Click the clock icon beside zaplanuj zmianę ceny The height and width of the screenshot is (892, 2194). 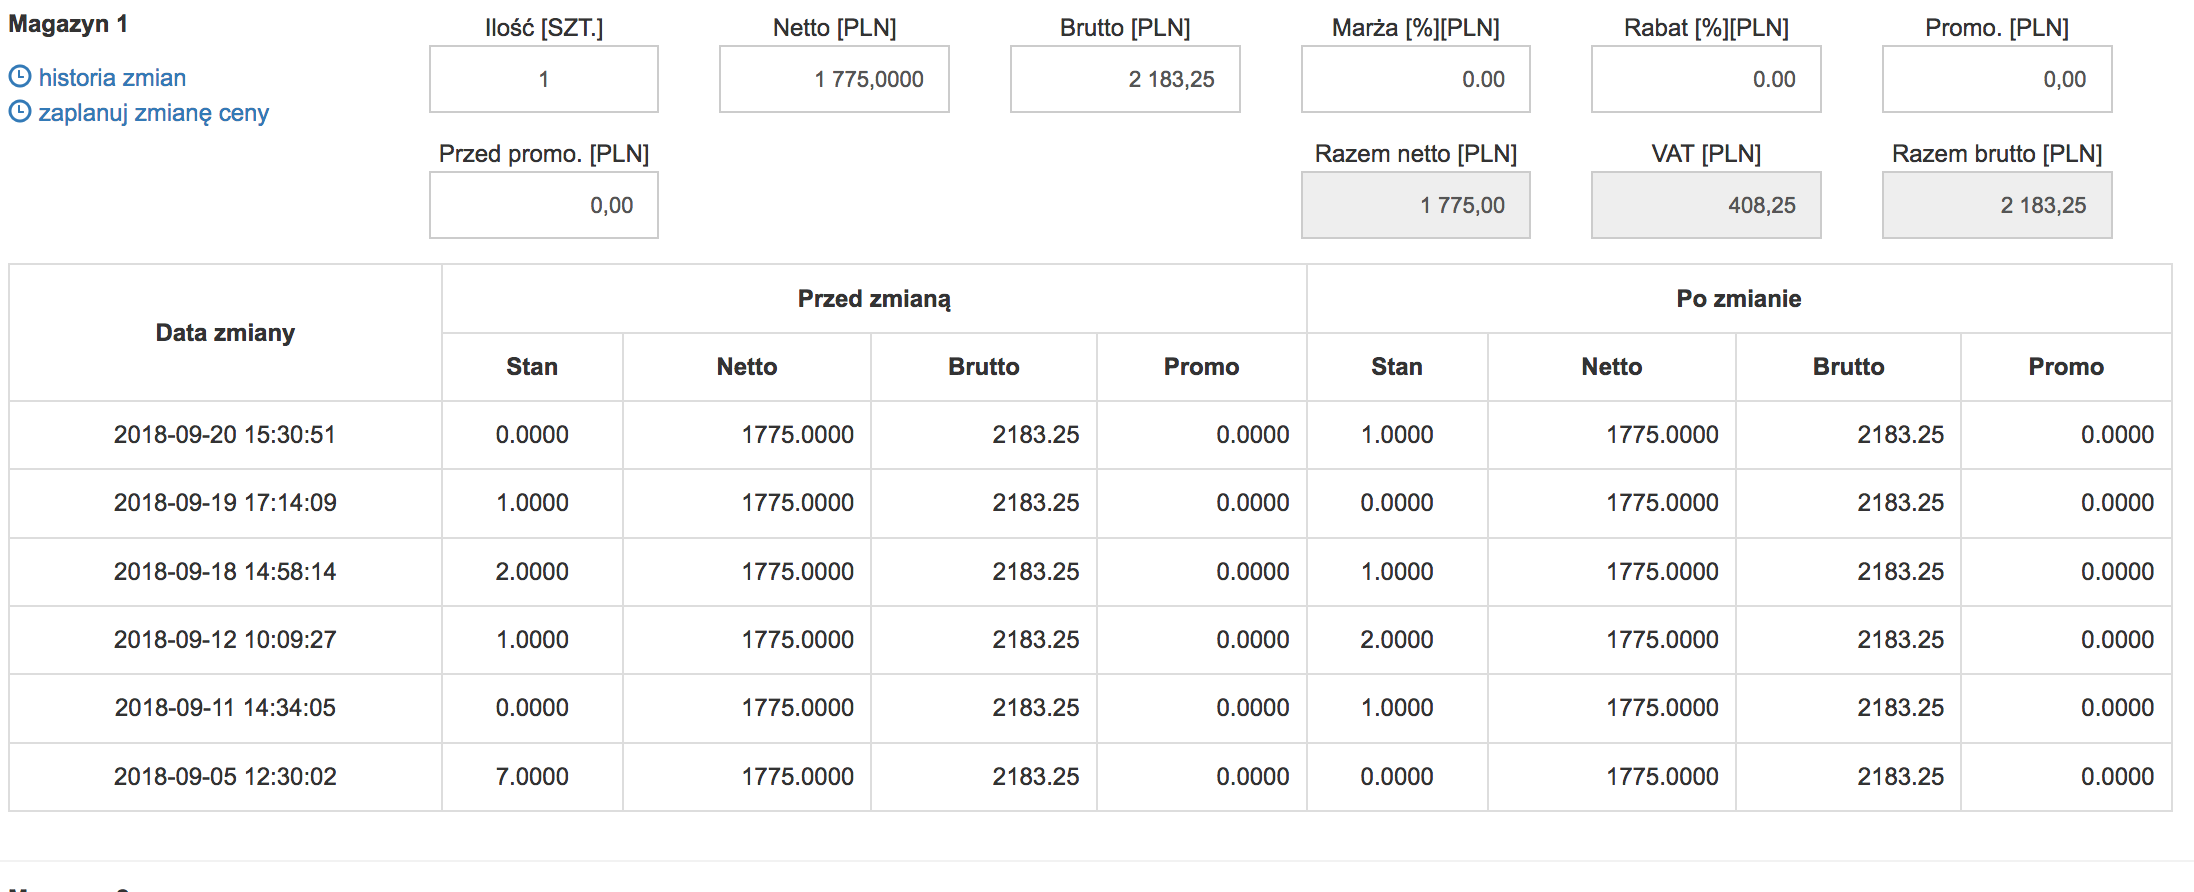click(x=20, y=112)
